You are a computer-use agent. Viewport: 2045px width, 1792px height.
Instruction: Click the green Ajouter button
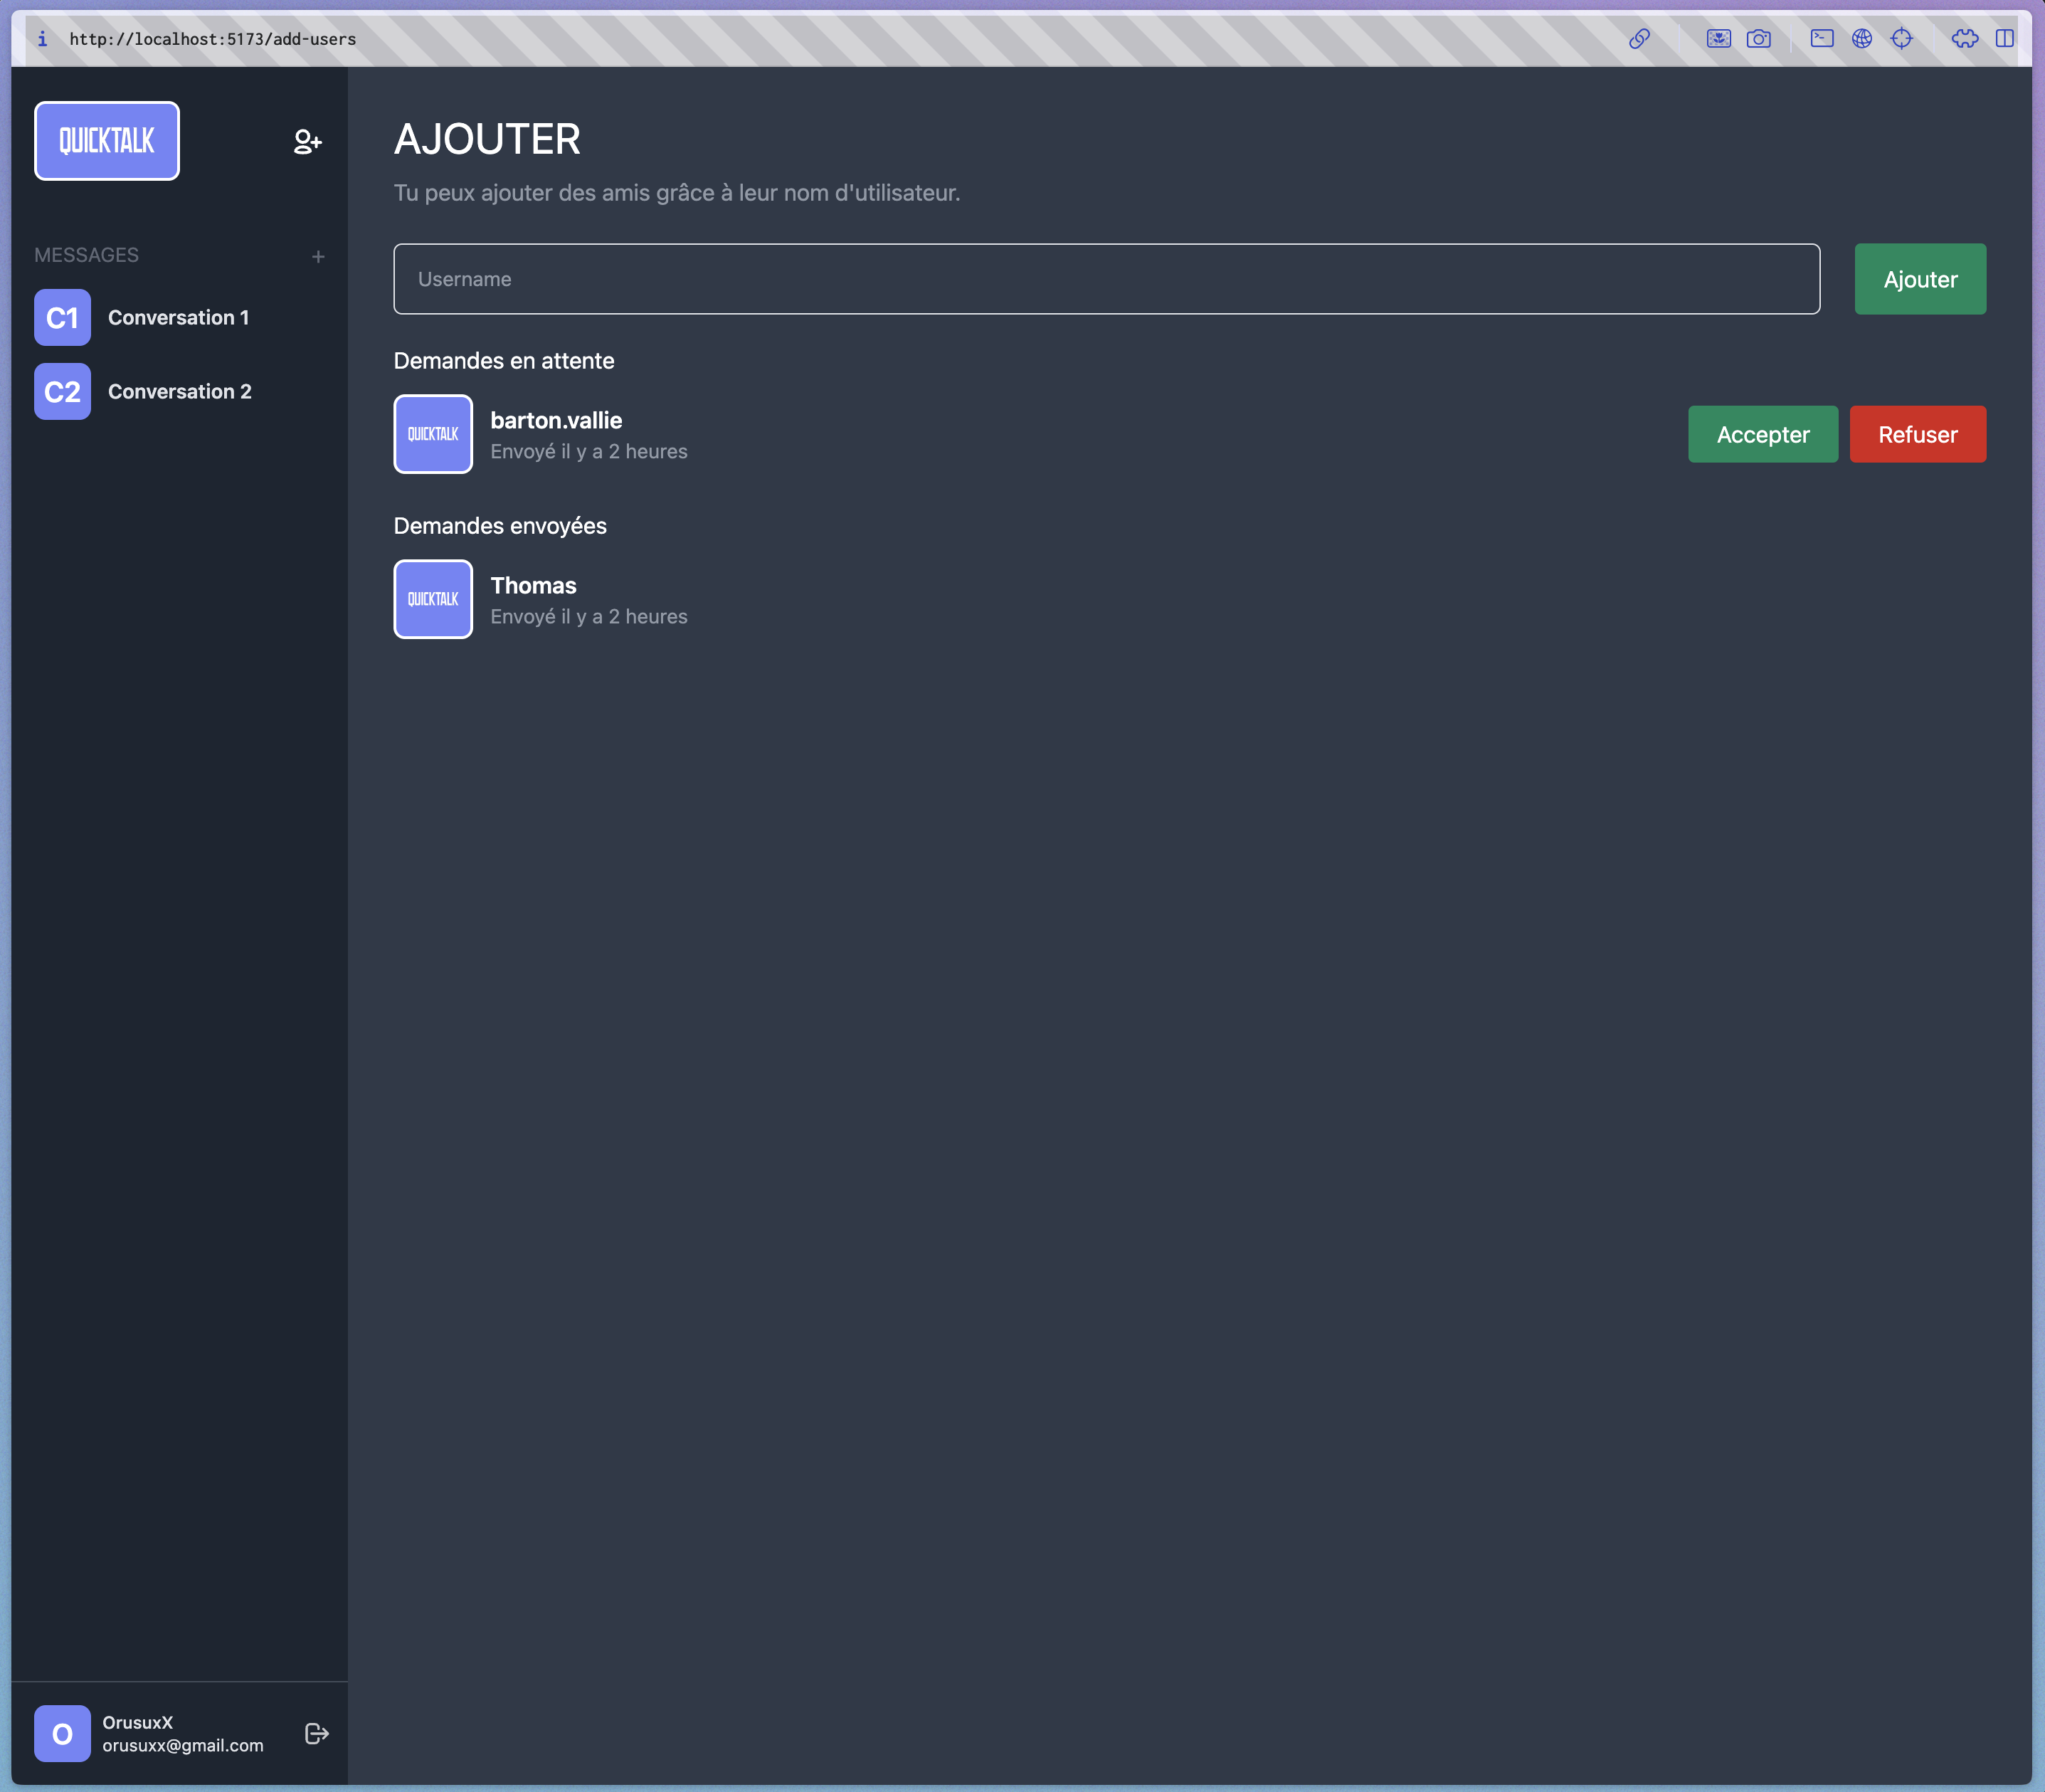pos(1919,279)
